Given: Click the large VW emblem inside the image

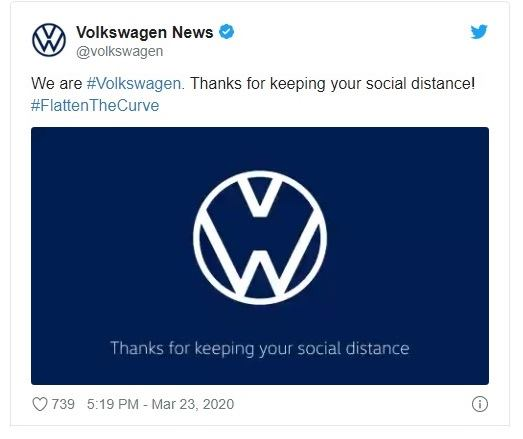Looking at the screenshot, I should point(260,238).
